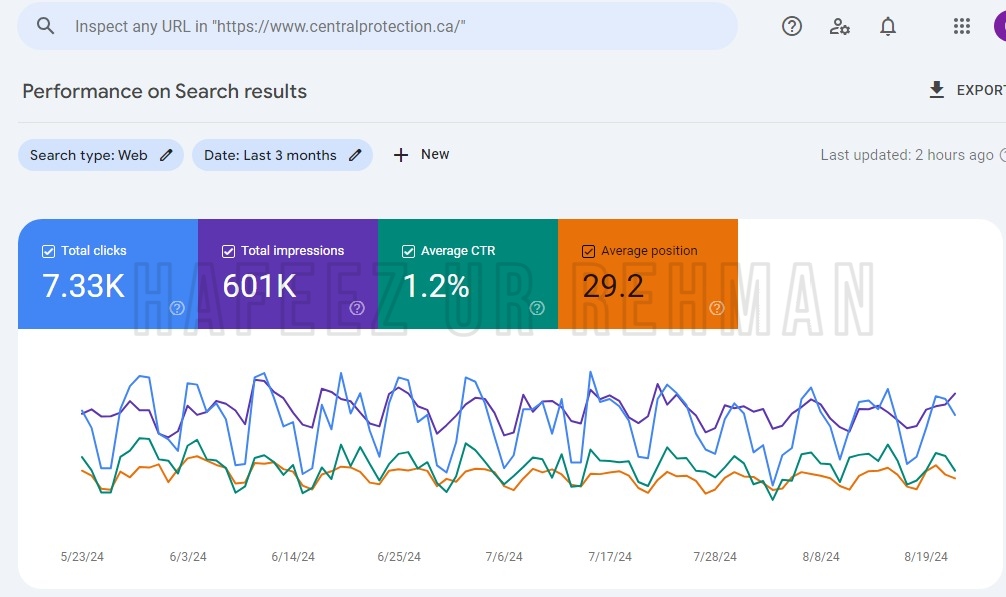Click the plus icon beside New
The height and width of the screenshot is (597, 1006).
401,155
